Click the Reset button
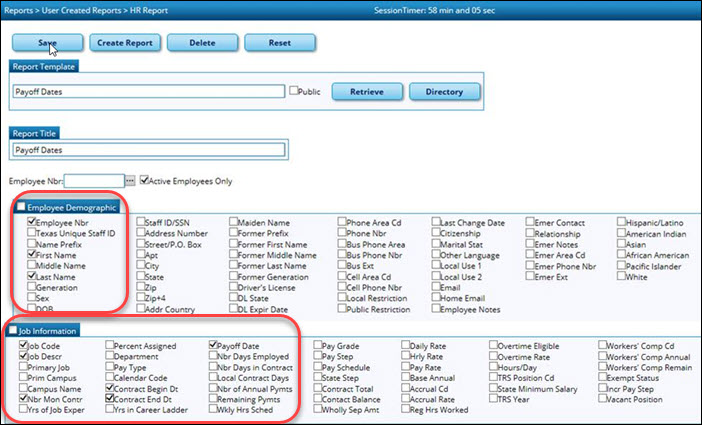702x425 pixels. click(280, 43)
